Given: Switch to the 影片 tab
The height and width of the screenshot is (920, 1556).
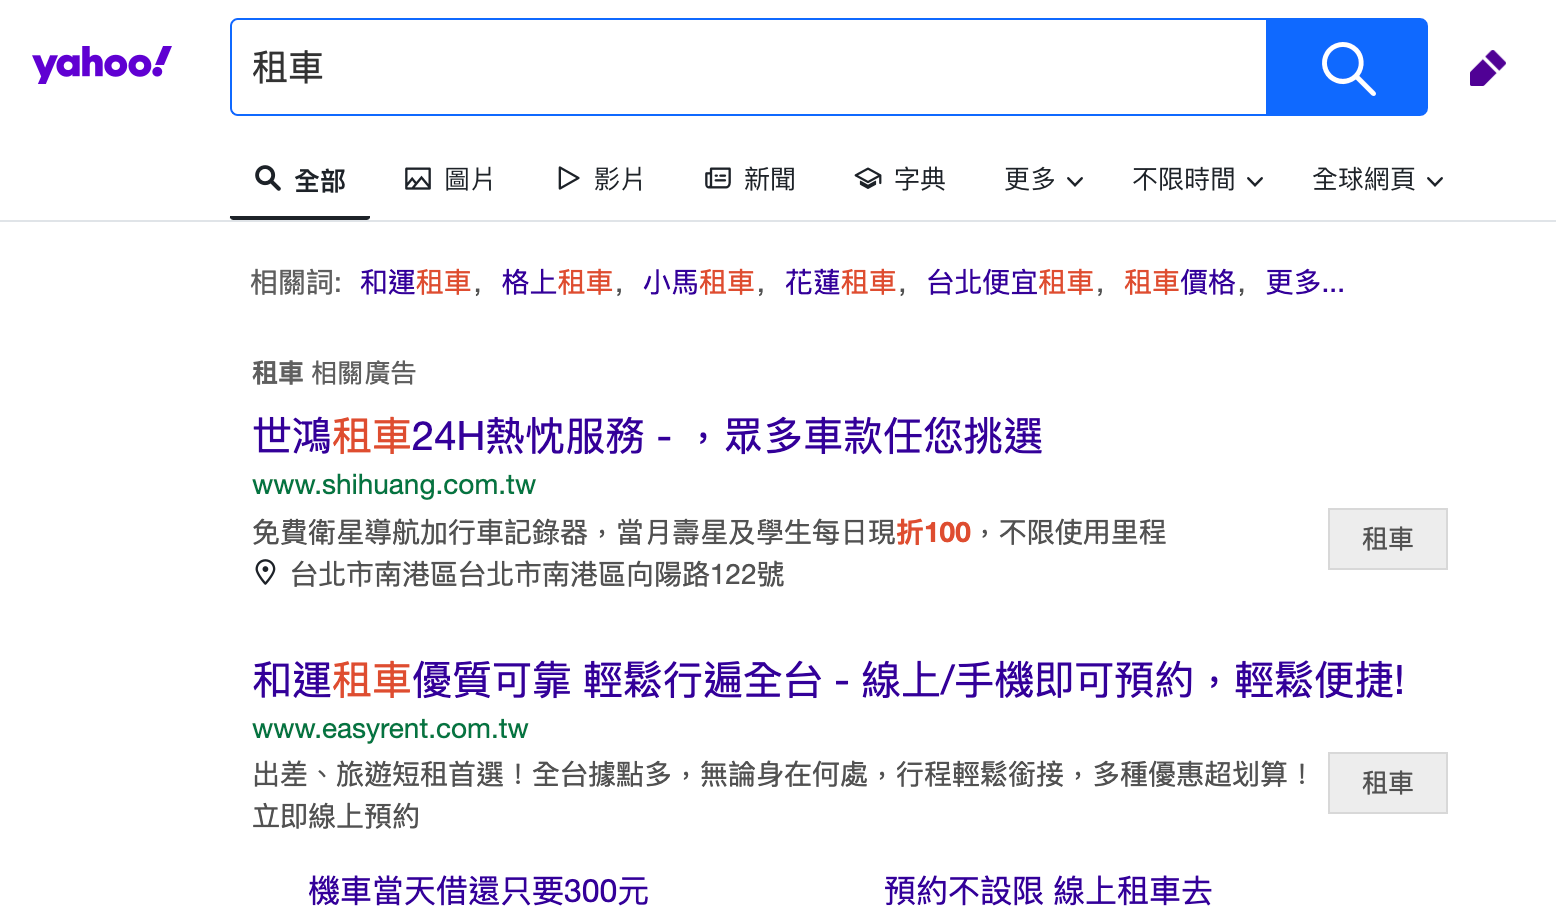Looking at the screenshot, I should point(600,180).
